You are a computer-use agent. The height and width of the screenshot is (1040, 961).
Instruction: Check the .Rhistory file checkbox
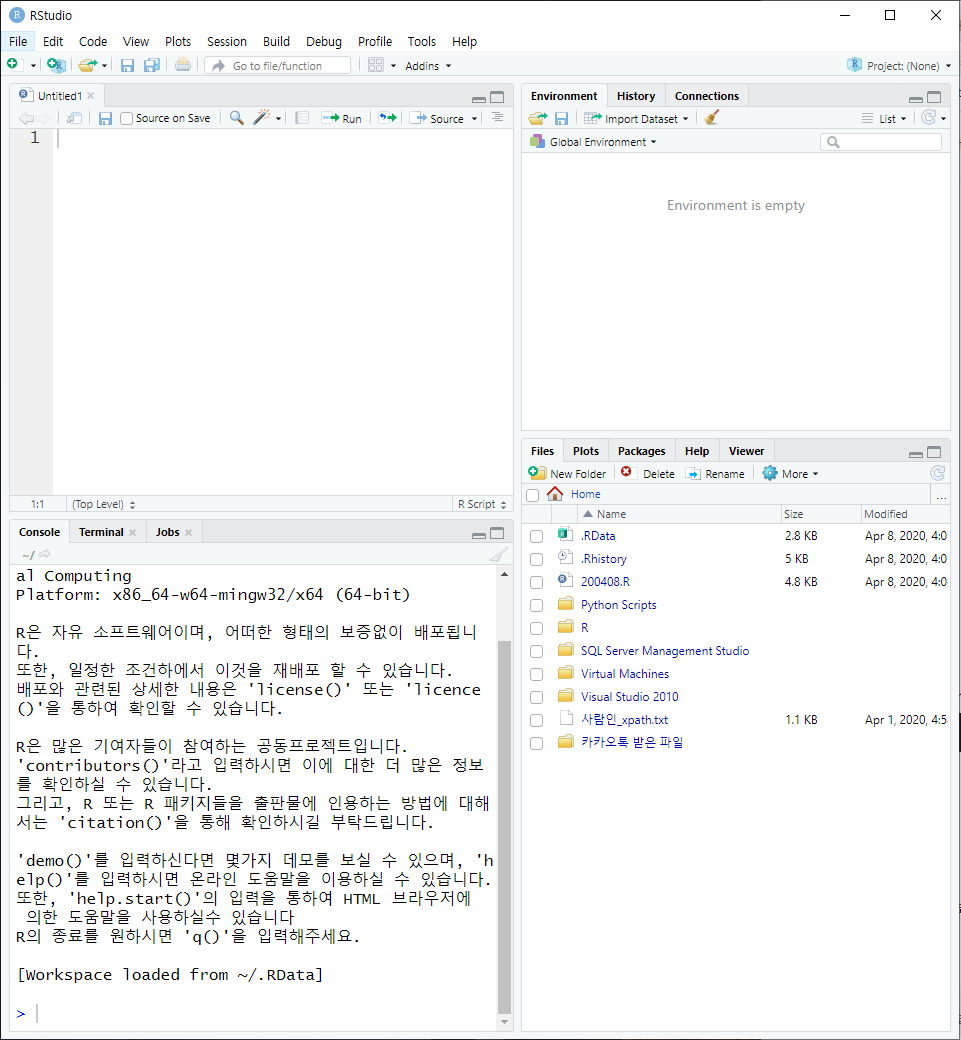[537, 559]
